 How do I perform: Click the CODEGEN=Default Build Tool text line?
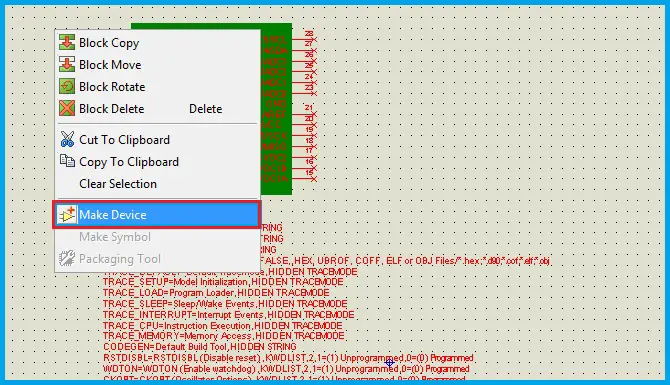(x=200, y=347)
